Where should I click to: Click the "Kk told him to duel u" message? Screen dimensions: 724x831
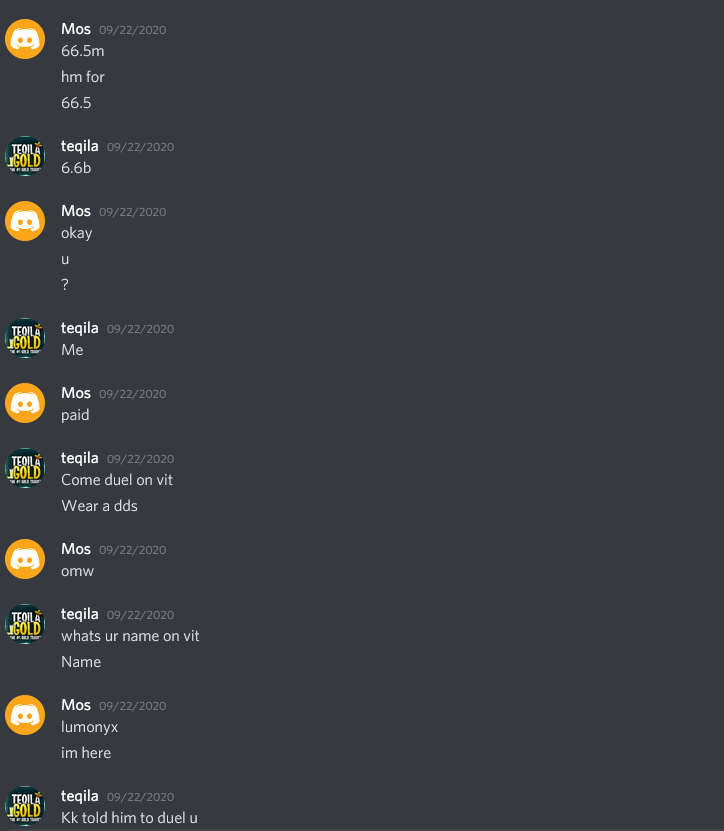[x=129, y=818]
